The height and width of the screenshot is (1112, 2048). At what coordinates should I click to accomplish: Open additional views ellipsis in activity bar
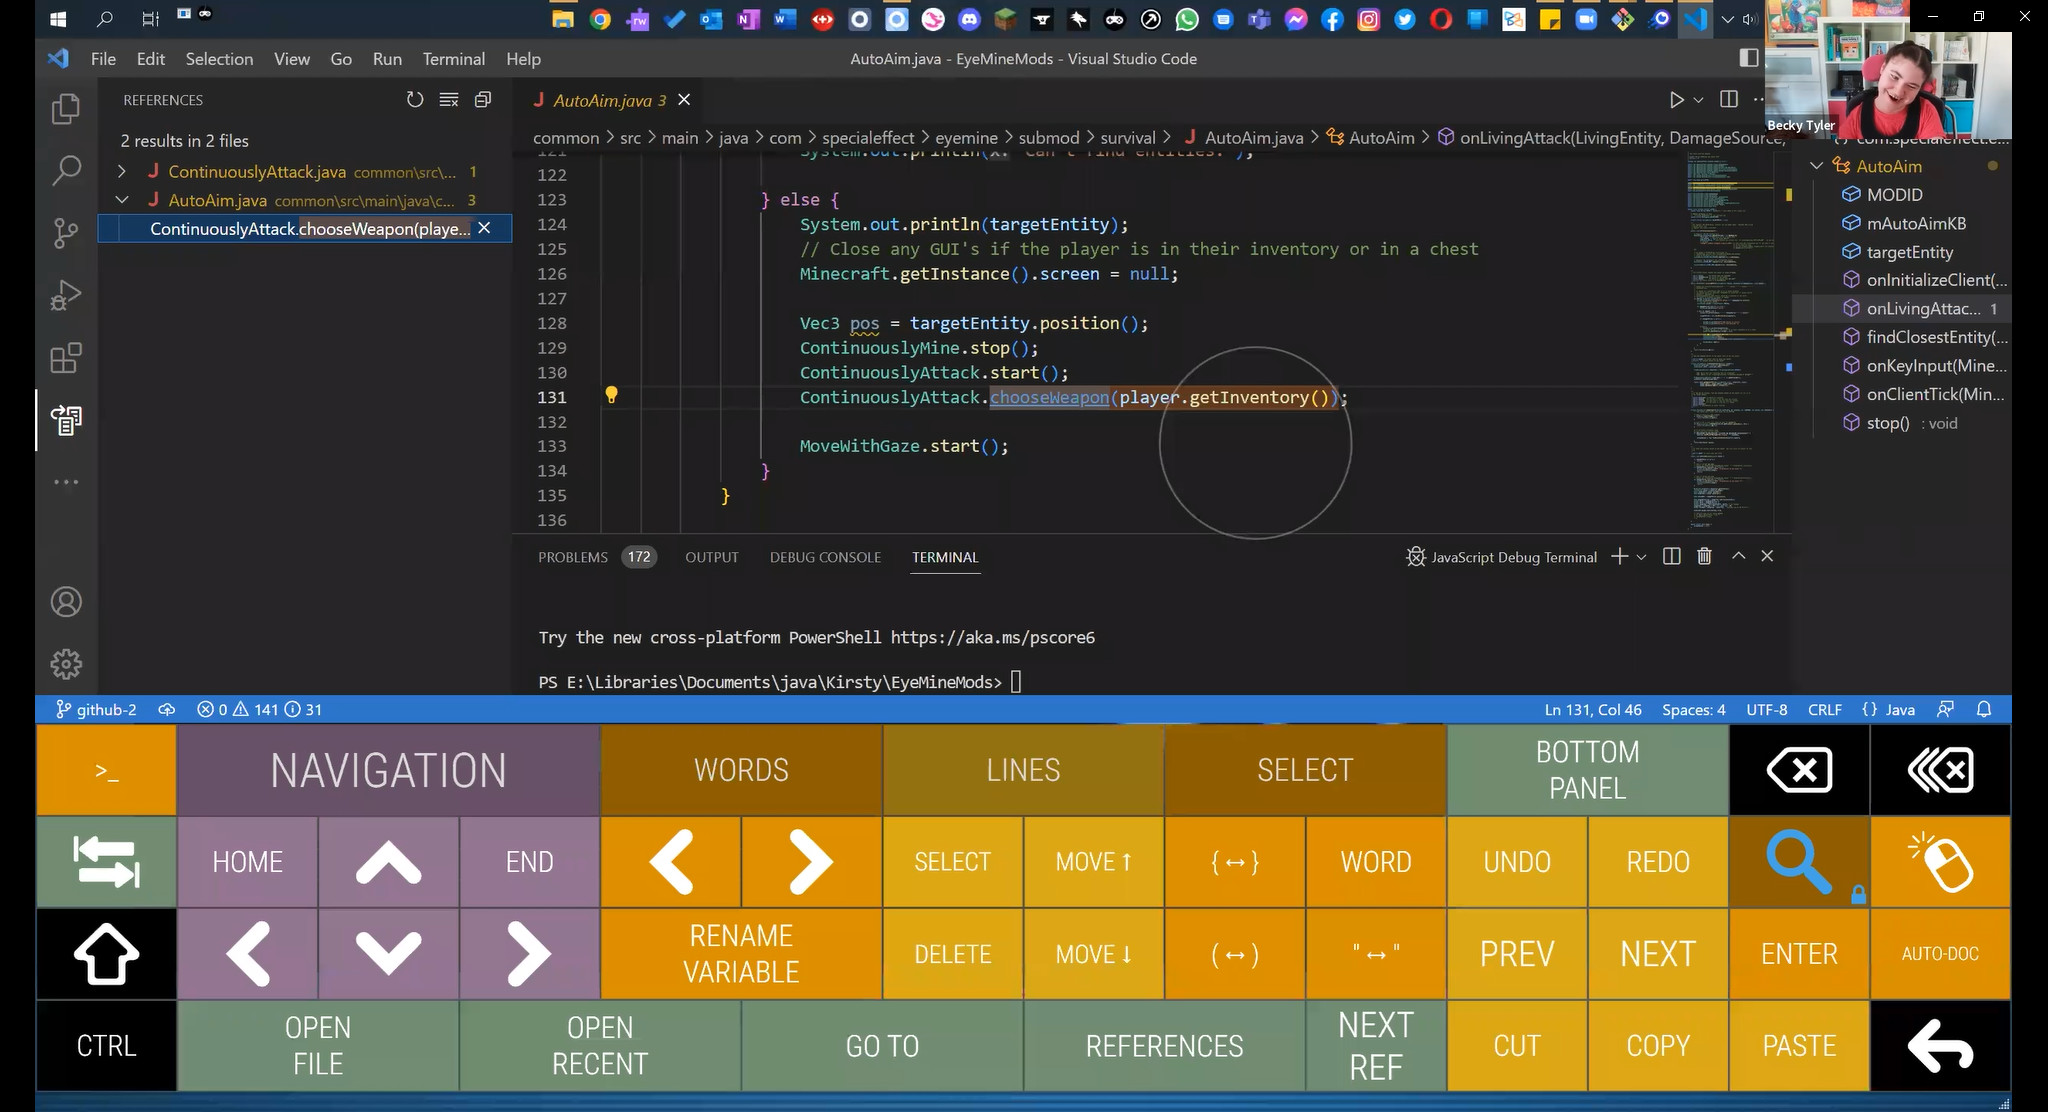point(66,482)
